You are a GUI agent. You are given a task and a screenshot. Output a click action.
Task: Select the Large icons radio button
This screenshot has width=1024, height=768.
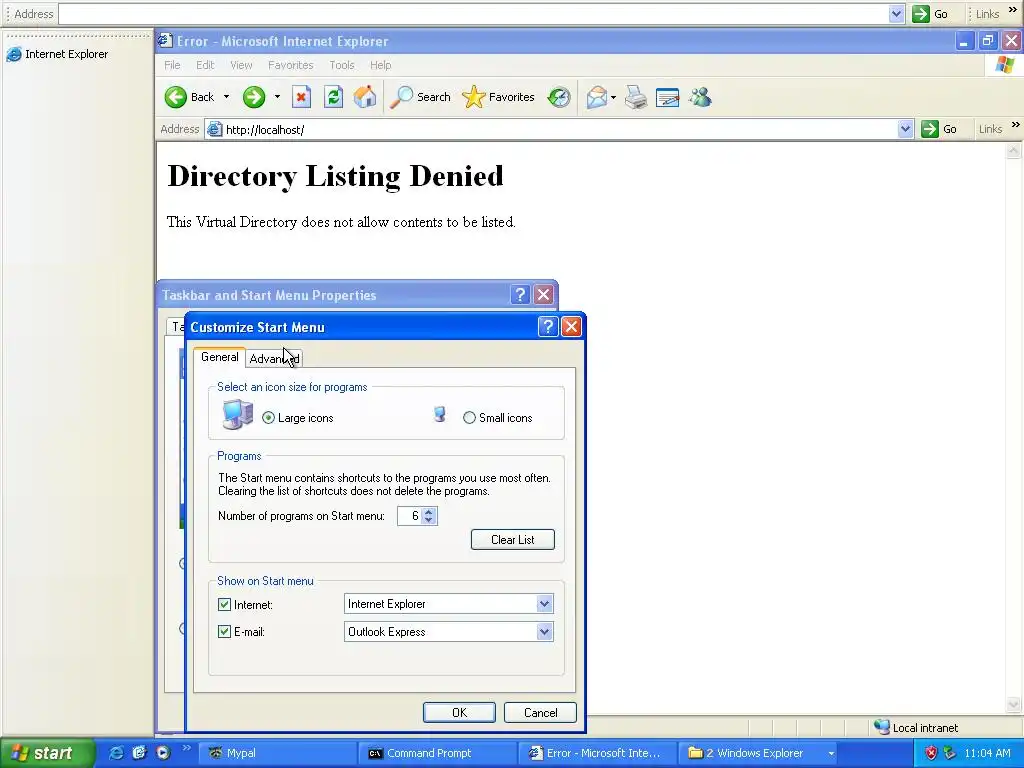tap(268, 418)
